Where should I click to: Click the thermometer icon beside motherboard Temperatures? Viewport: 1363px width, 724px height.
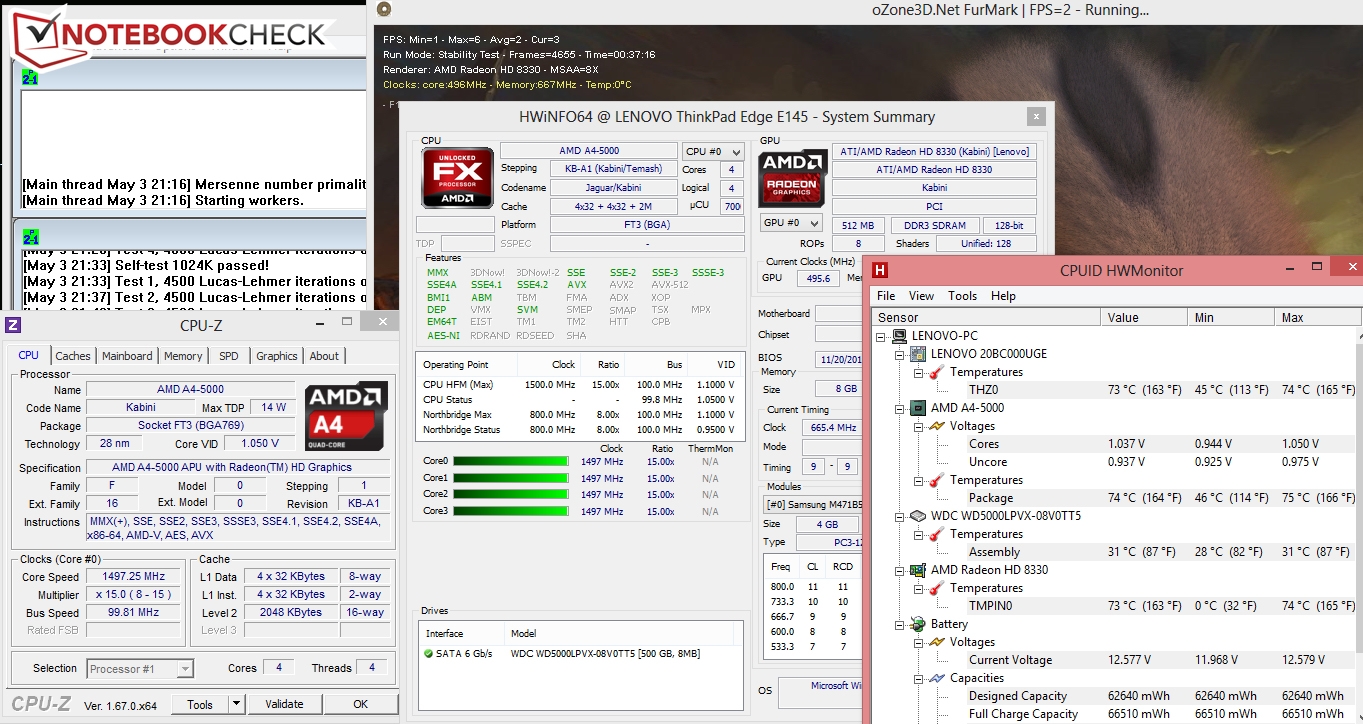coord(936,372)
